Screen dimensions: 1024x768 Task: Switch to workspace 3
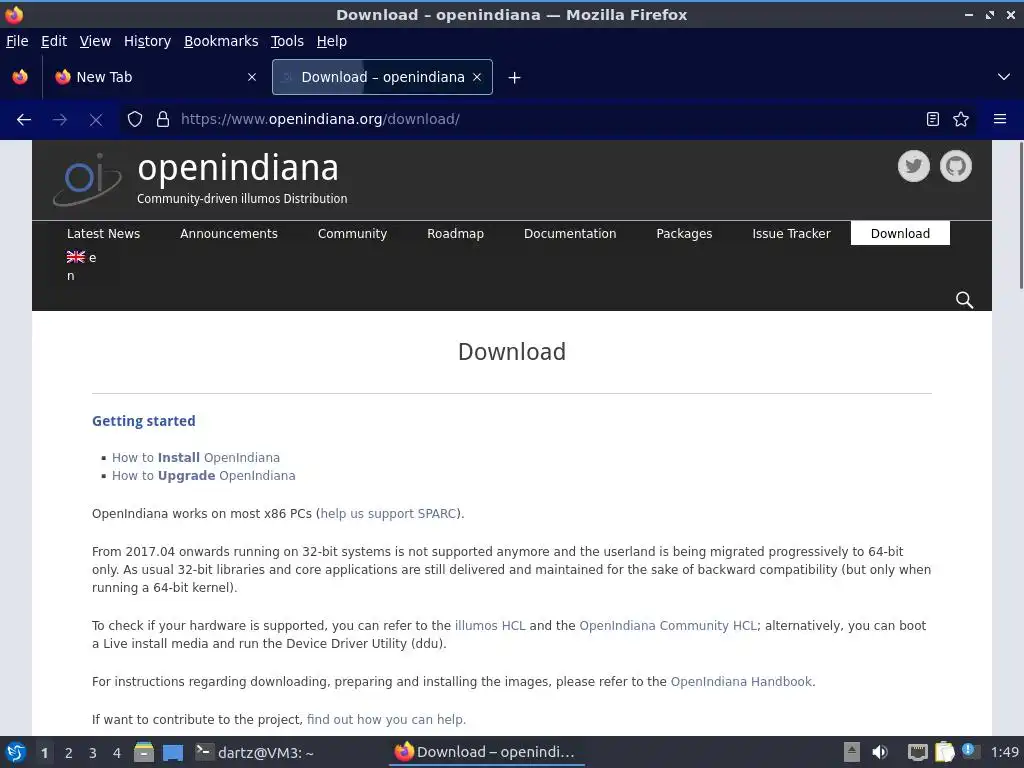pyautogui.click(x=93, y=753)
